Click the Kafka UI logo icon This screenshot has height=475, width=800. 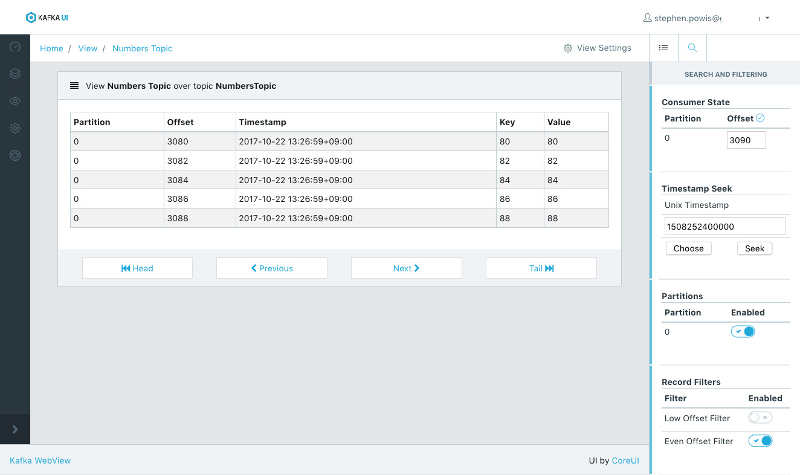pos(31,17)
